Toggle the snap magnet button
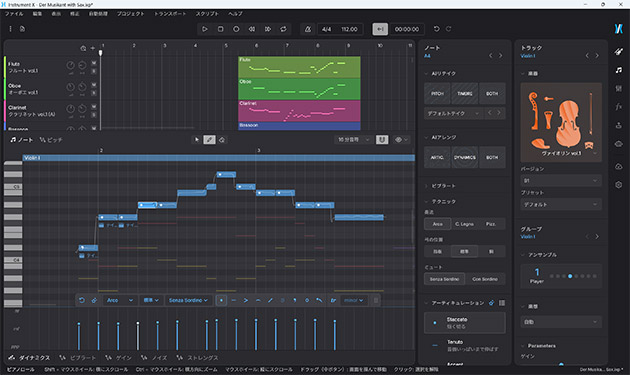The image size is (630, 375). pos(382,139)
